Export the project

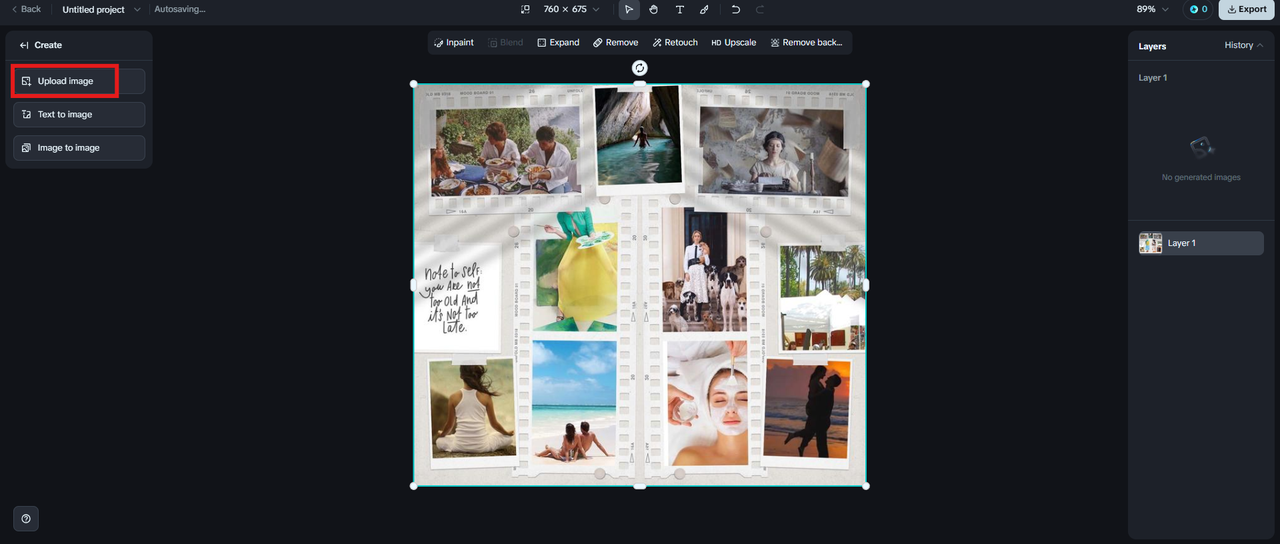pos(1246,9)
